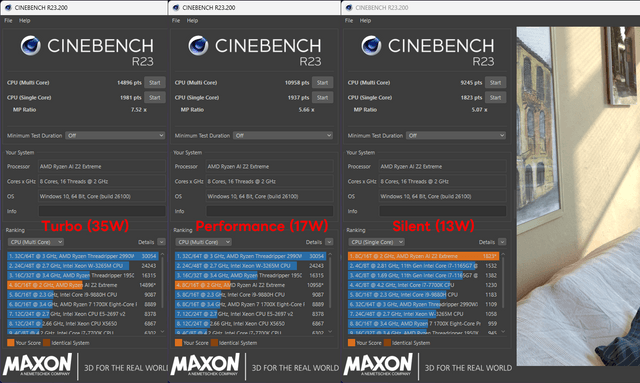Screen dimensions: 640x383
Task: Select the Threadripper 16315 row in the middle window
Action: [x=250, y=276]
